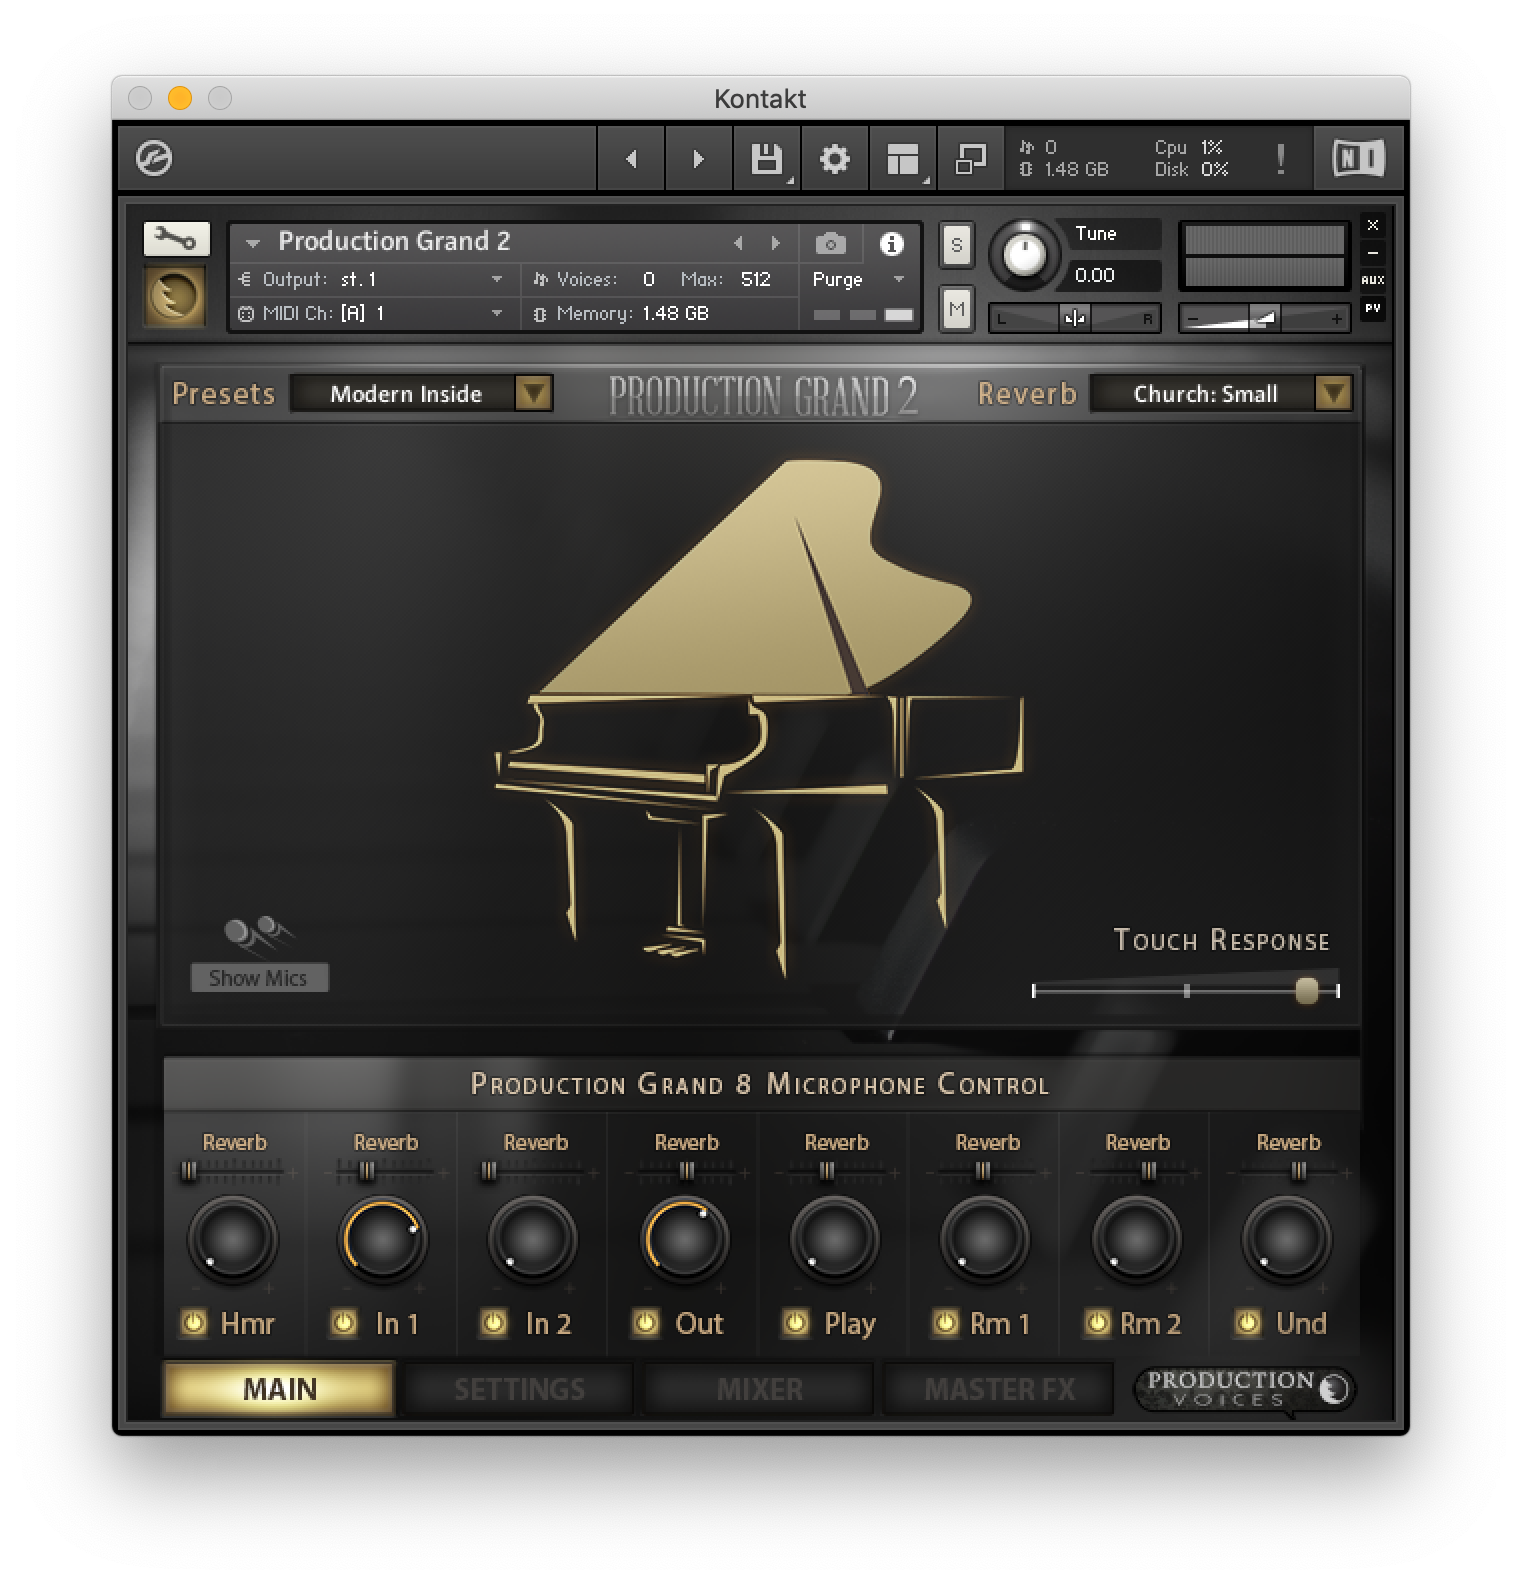1522x1584 pixels.
Task: Switch to the MIXER tab
Action: tap(759, 1389)
